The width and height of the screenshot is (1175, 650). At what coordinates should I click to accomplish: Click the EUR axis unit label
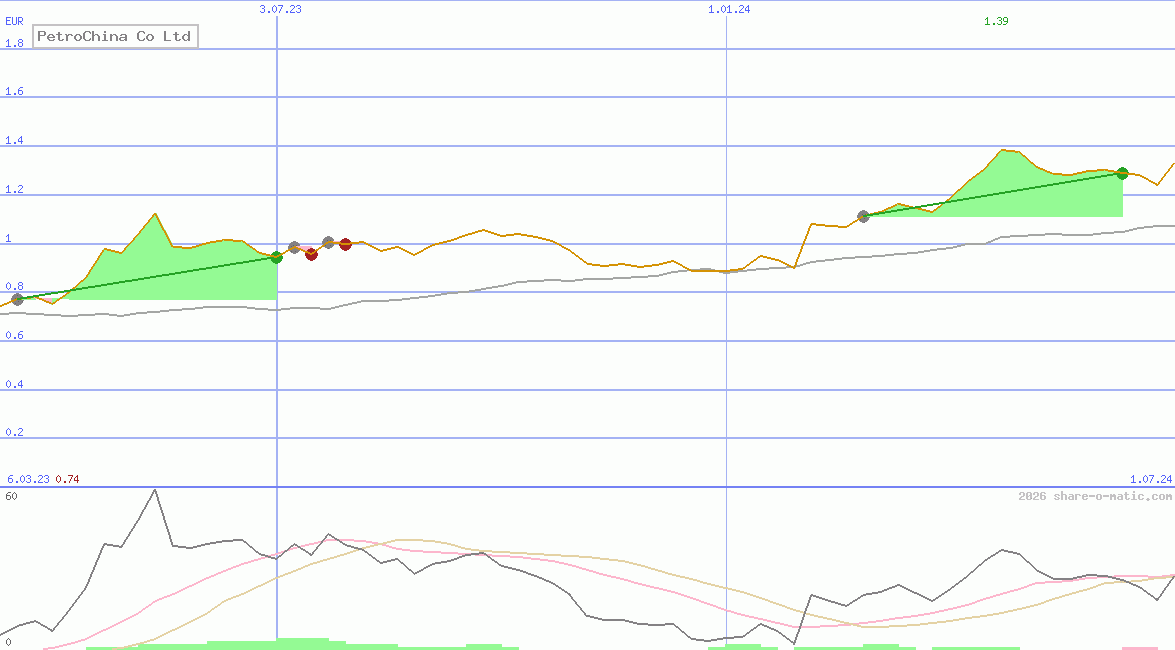pos(13,21)
